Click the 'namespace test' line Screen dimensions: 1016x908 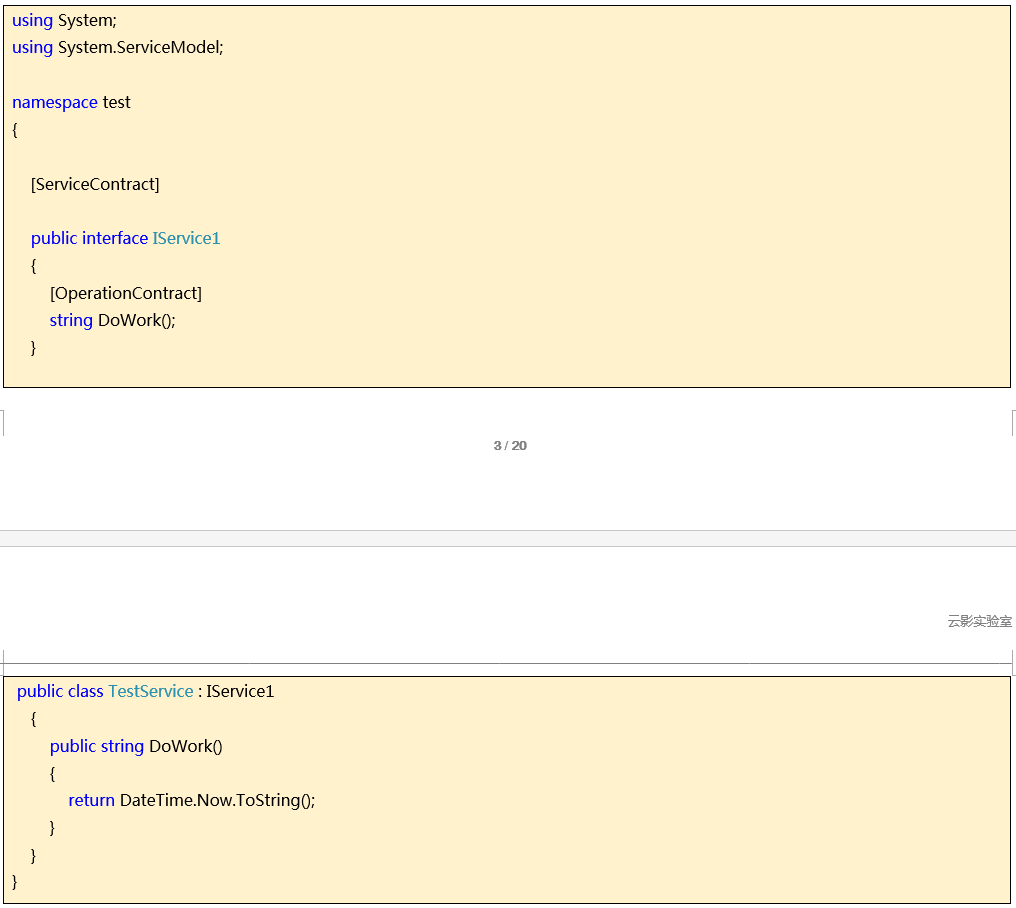[71, 102]
